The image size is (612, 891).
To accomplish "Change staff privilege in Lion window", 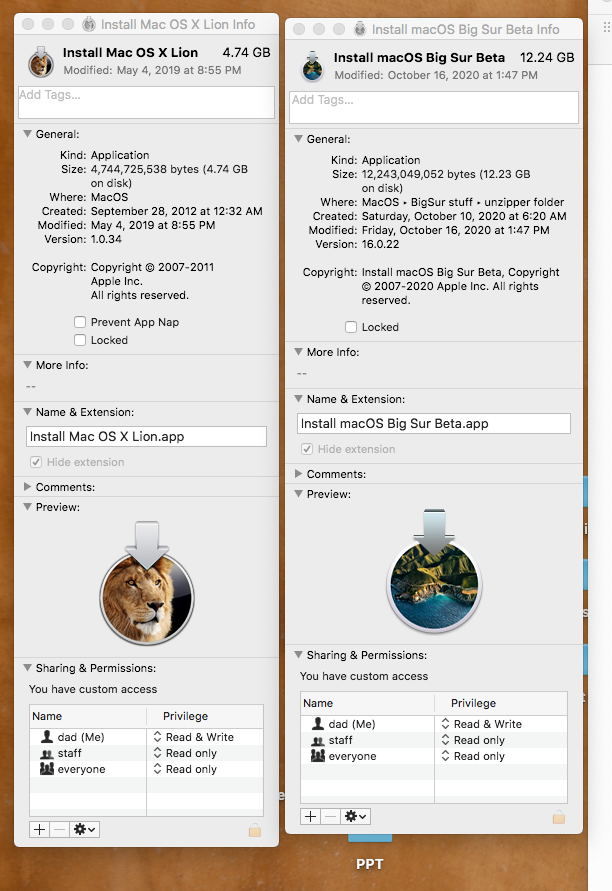I will 185,753.
